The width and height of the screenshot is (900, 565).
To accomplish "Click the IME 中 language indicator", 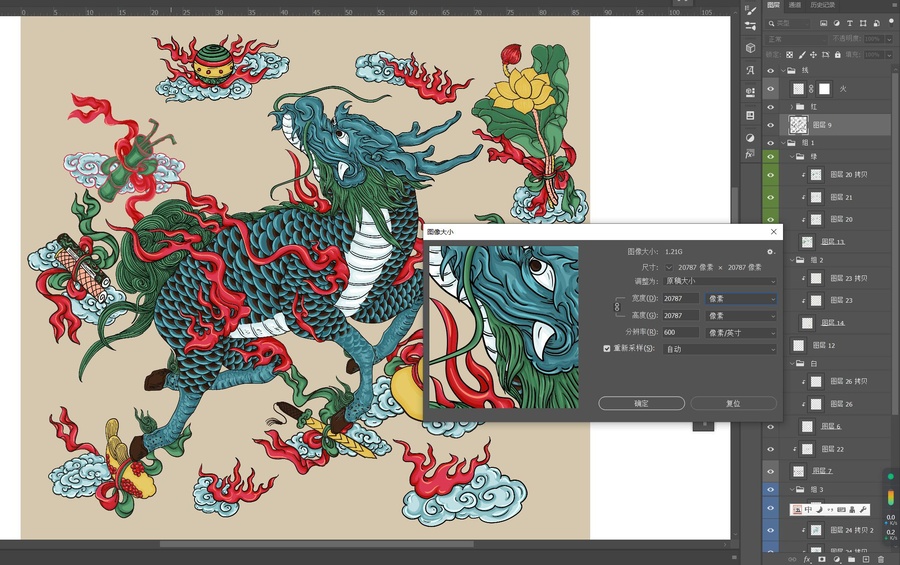I will tap(808, 509).
